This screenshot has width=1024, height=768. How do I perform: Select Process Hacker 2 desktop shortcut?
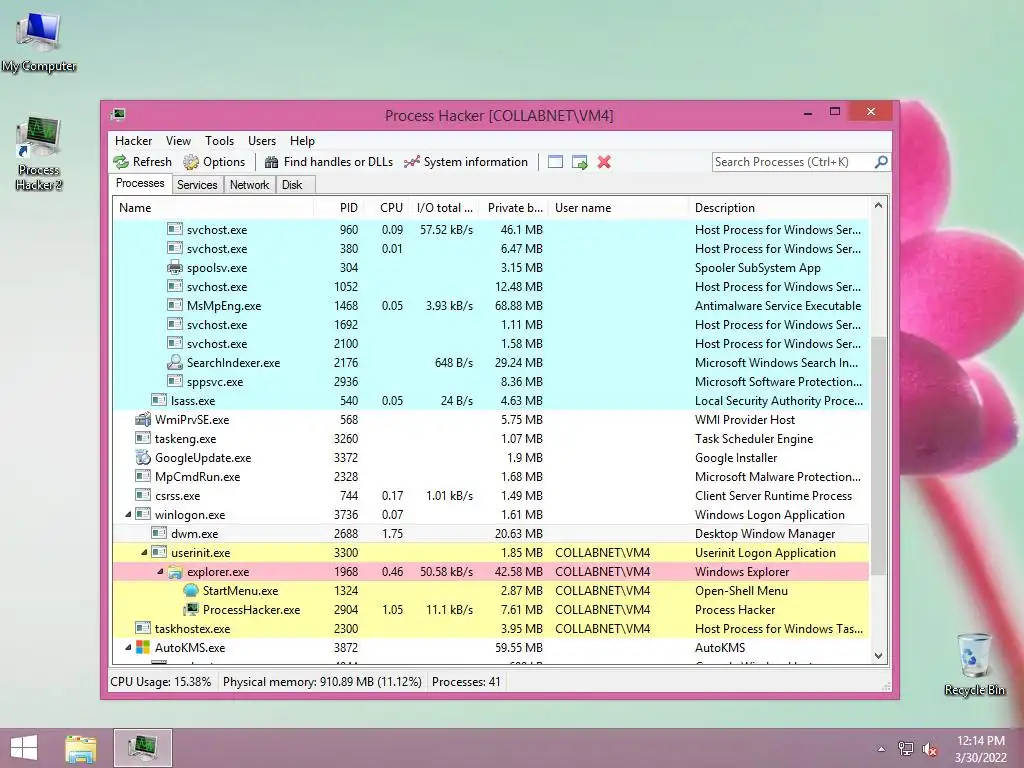click(39, 154)
